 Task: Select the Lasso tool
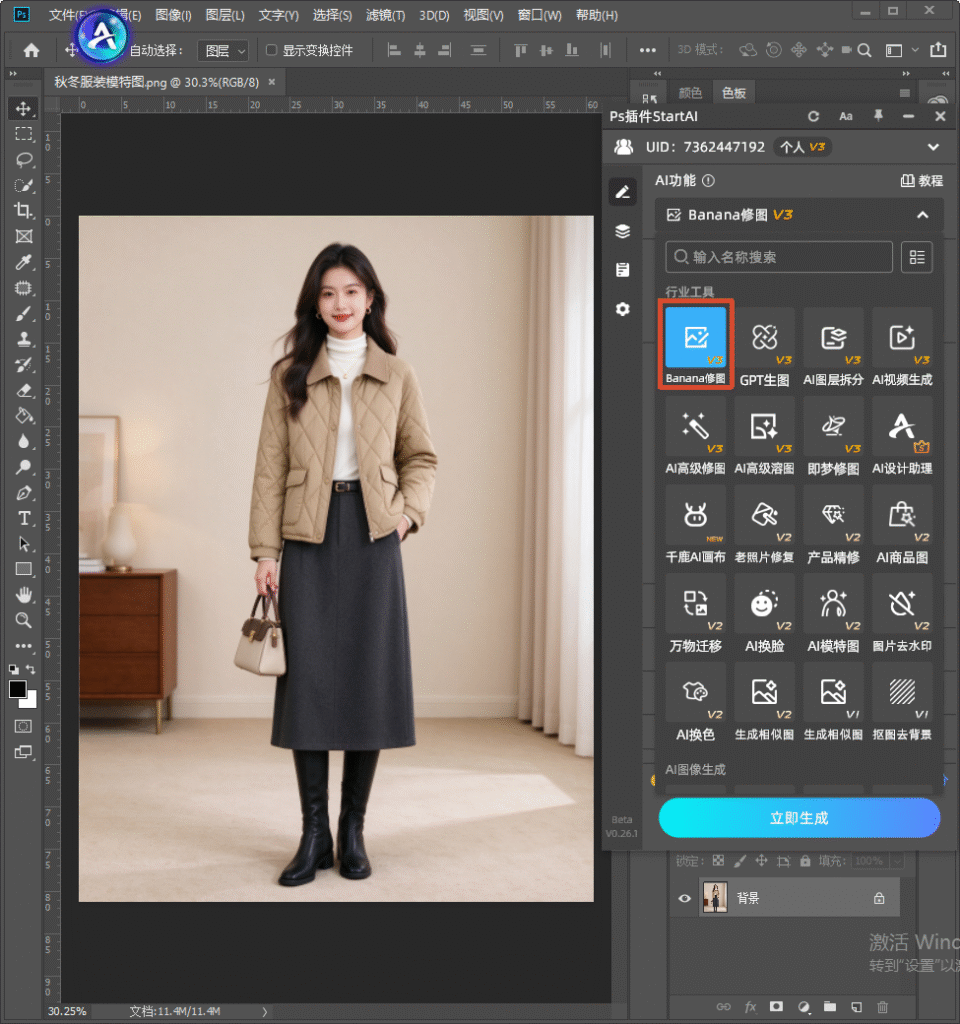tap(24, 160)
